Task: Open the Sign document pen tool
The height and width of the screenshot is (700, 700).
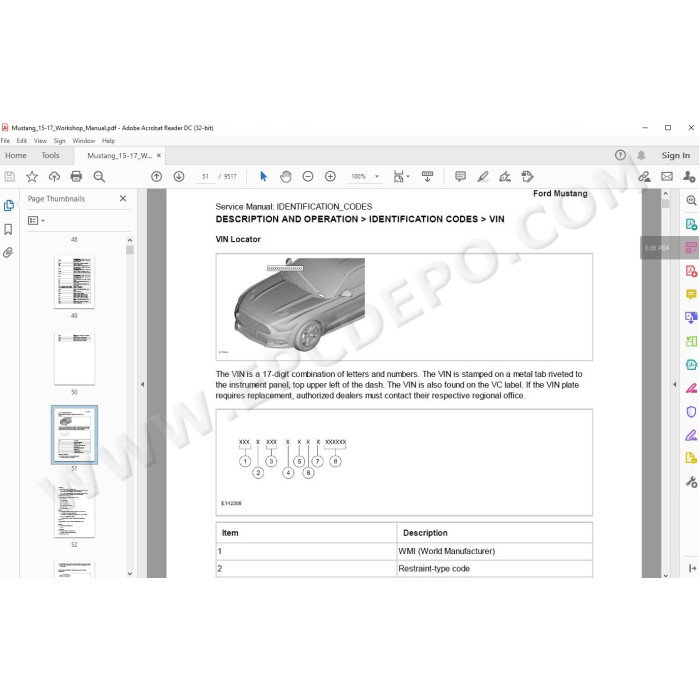Action: tap(505, 177)
